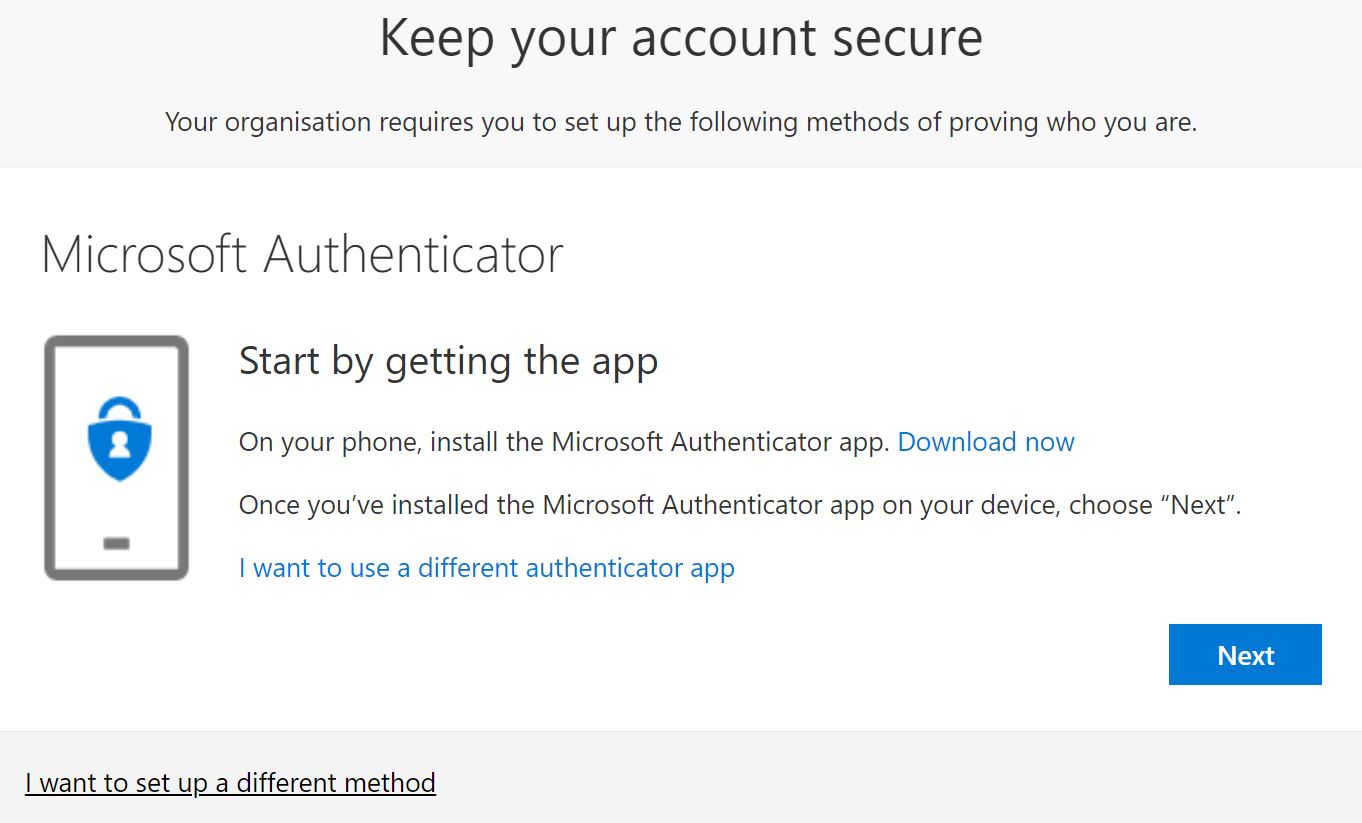Select I want to set up a different method
The height and width of the screenshot is (823, 1362).
pos(230,782)
